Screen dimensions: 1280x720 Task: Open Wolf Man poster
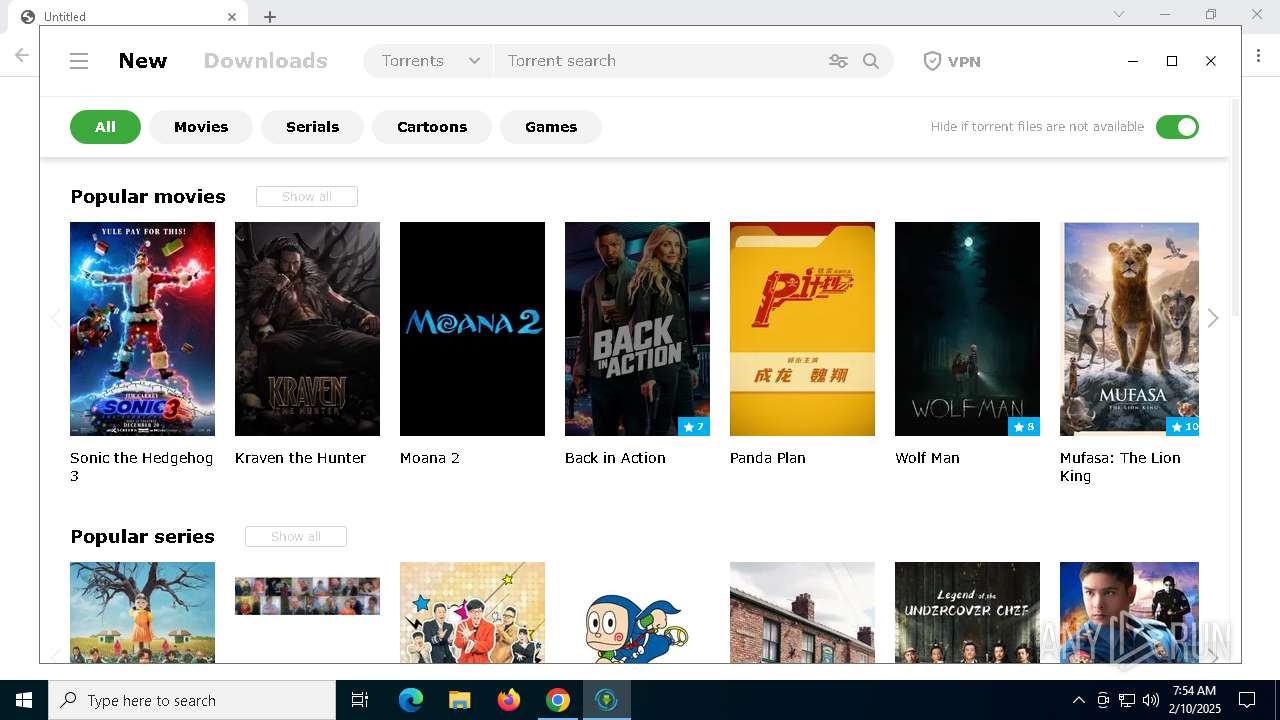click(x=967, y=329)
